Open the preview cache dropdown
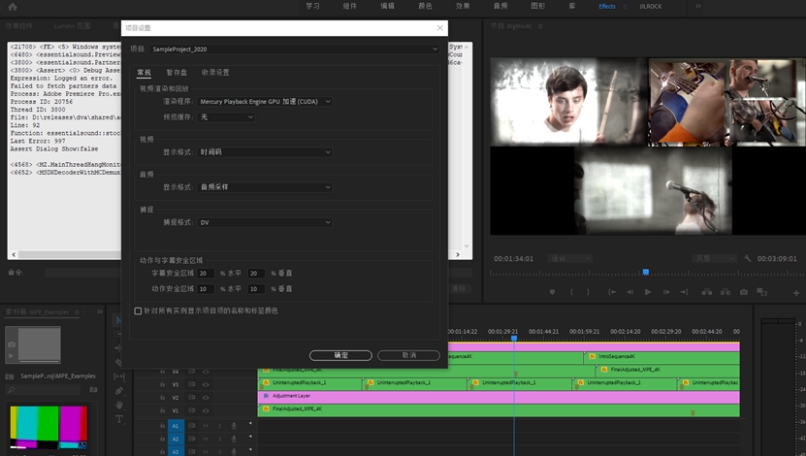 [226, 117]
